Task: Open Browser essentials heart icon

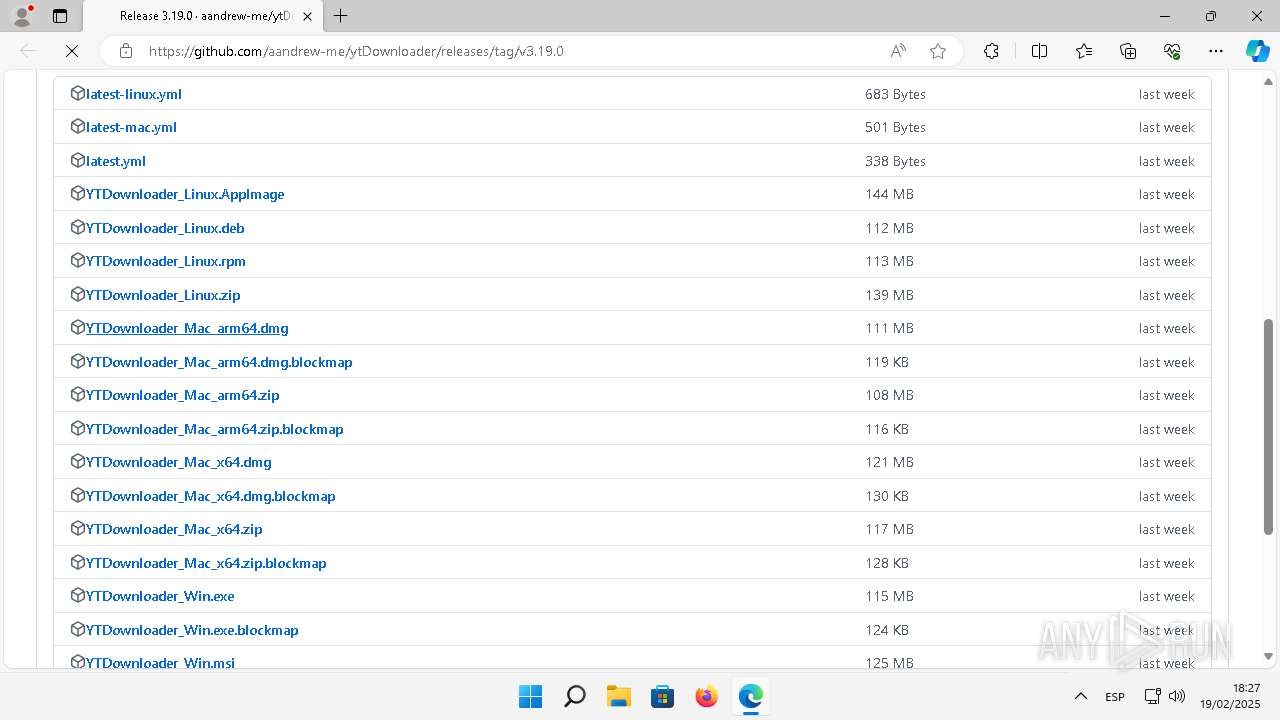Action: (1172, 51)
